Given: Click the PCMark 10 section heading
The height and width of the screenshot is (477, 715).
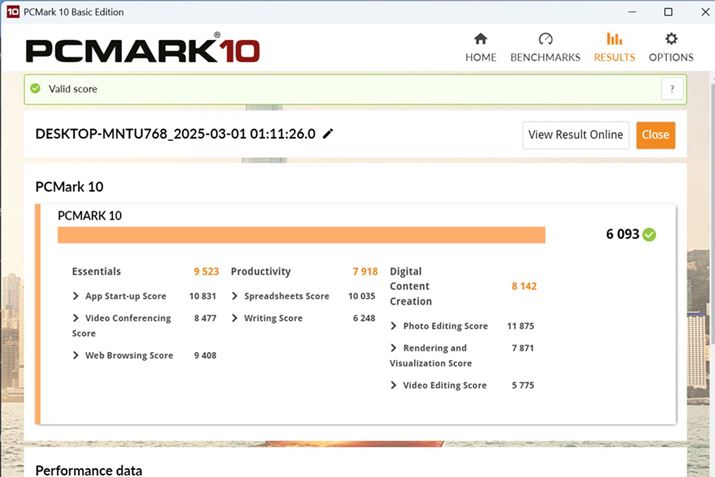Looking at the screenshot, I should click(x=69, y=187).
